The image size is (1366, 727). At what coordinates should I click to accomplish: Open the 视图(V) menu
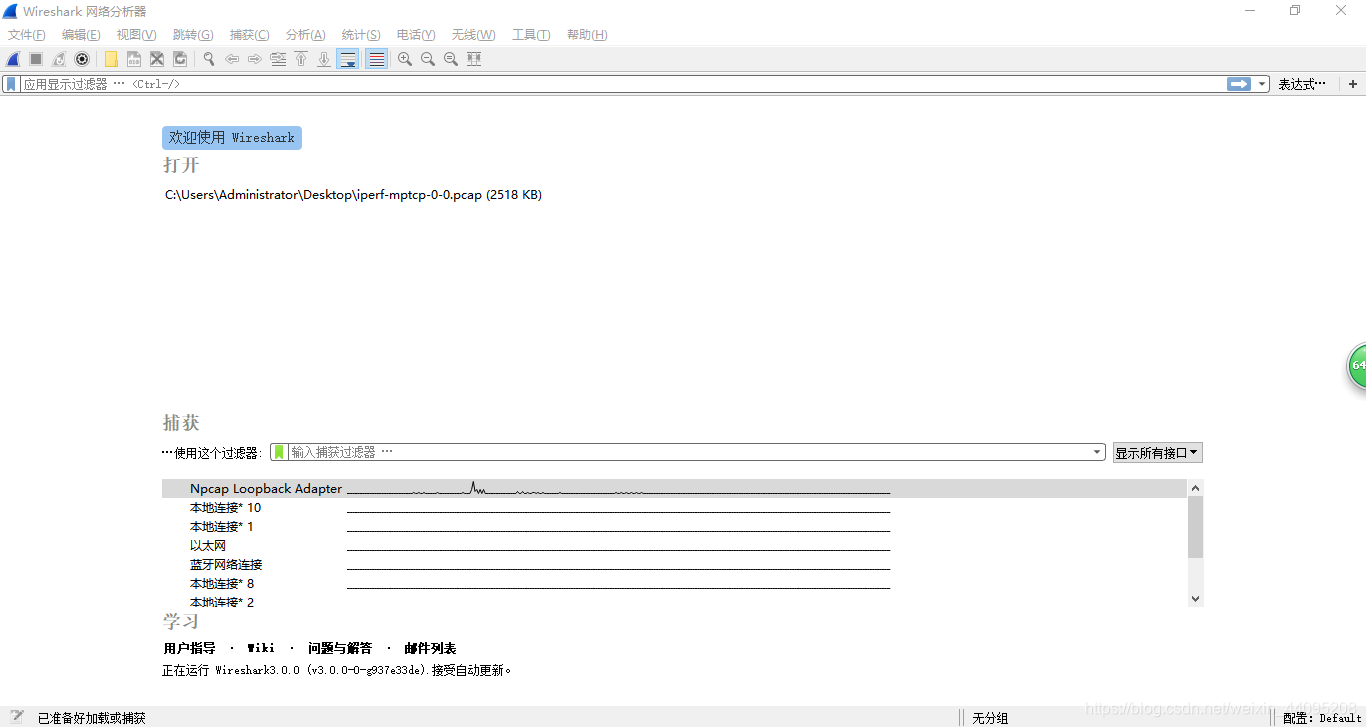click(137, 35)
